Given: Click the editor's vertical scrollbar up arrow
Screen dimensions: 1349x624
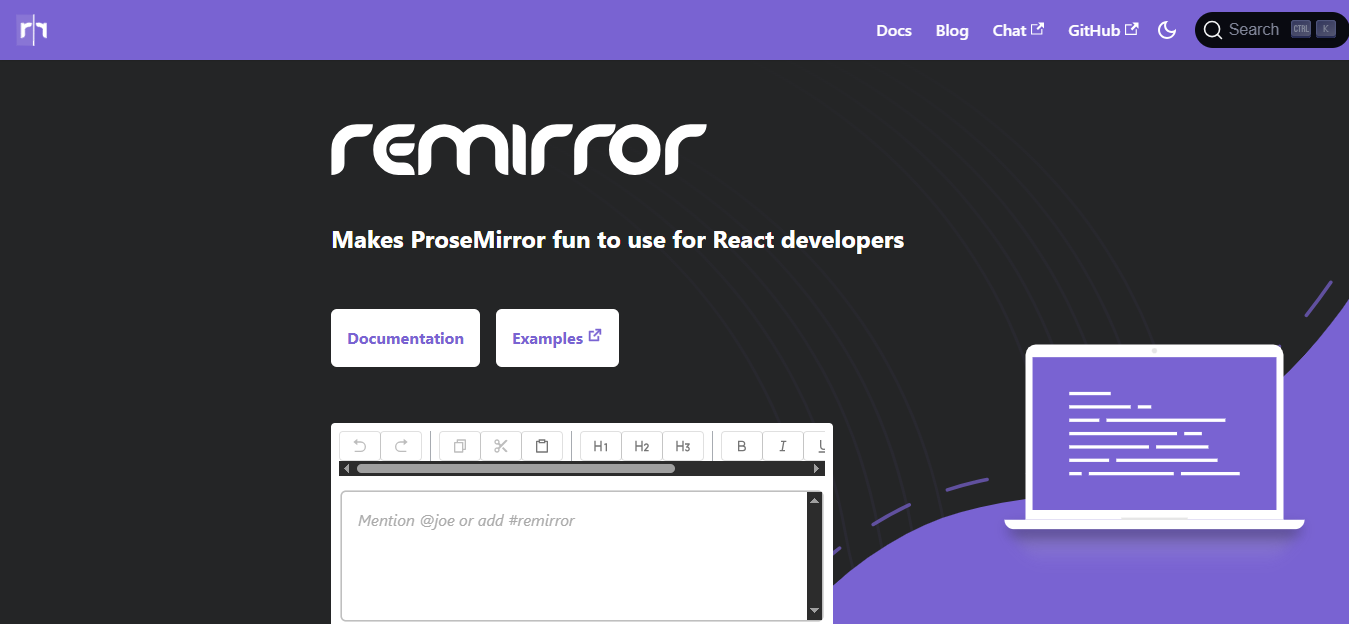Looking at the screenshot, I should point(814,500).
